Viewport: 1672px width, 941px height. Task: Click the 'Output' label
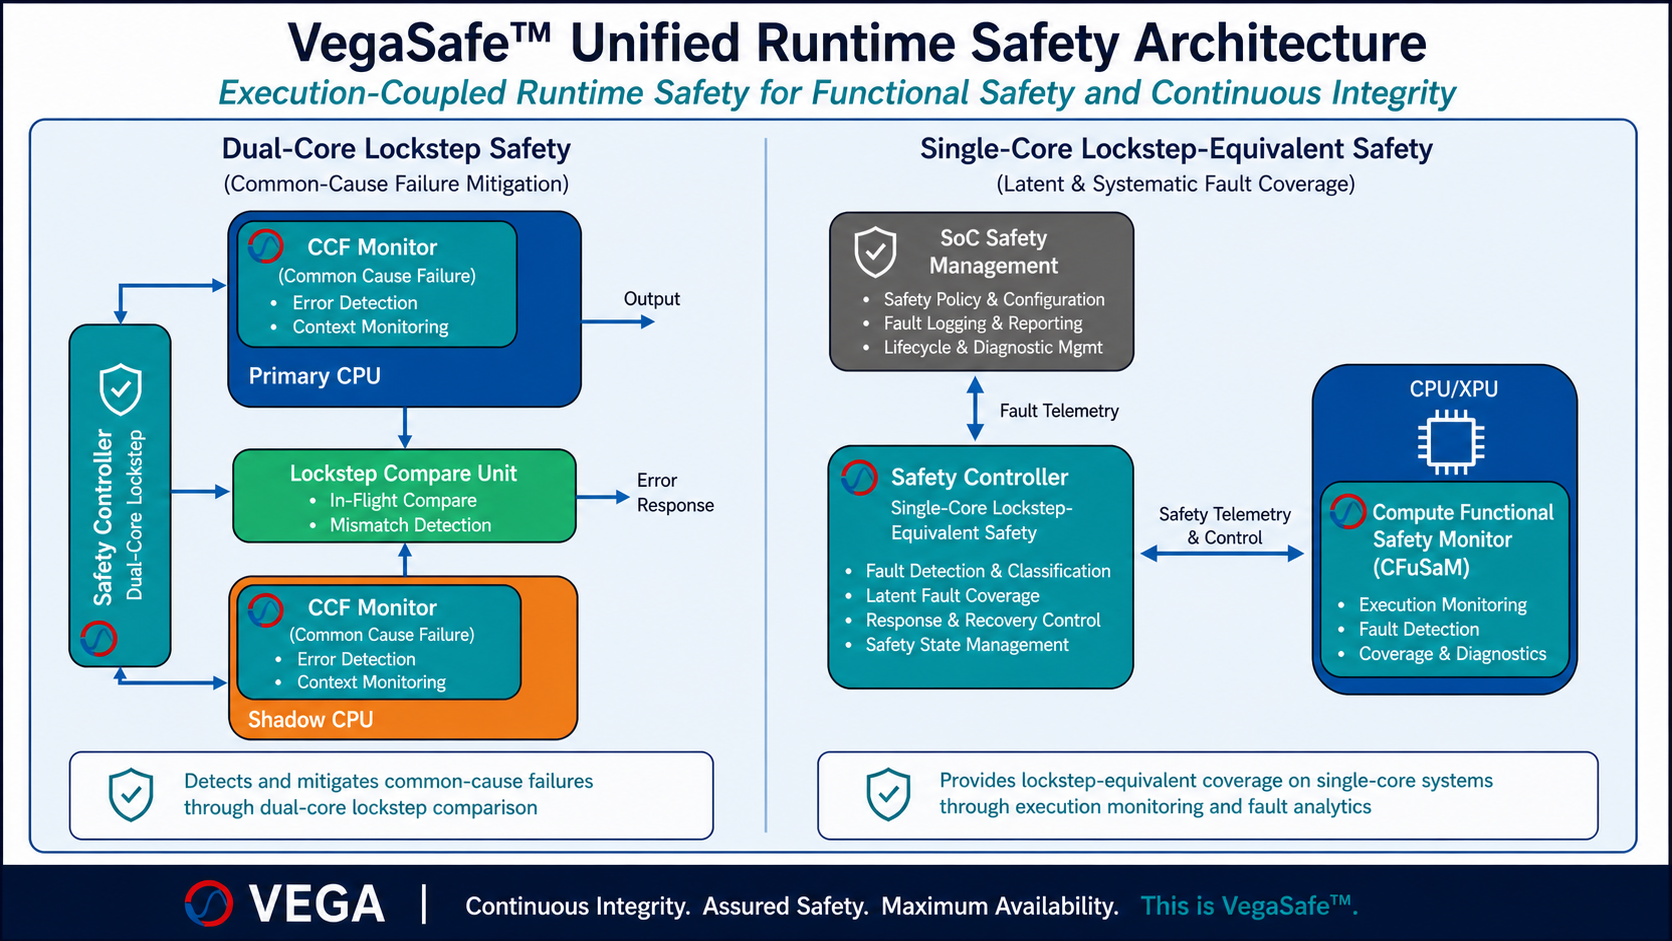(652, 299)
